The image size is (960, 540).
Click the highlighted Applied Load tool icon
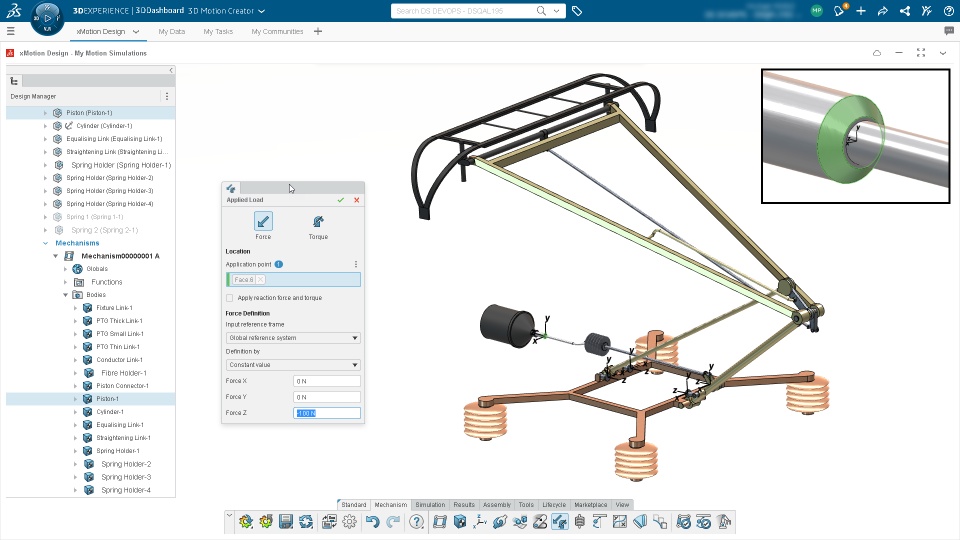pyautogui.click(x=560, y=522)
